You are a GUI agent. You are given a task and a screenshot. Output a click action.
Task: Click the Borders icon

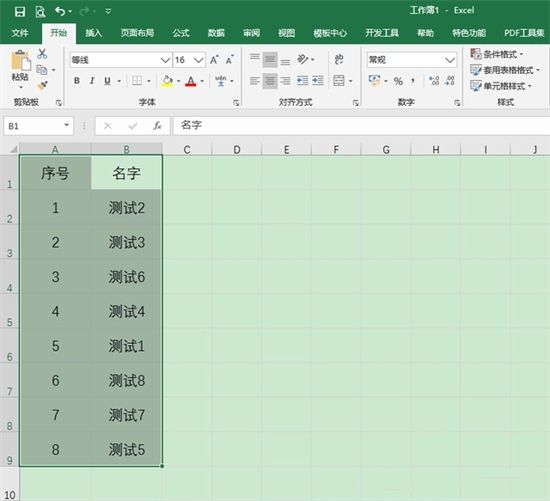pos(137,81)
